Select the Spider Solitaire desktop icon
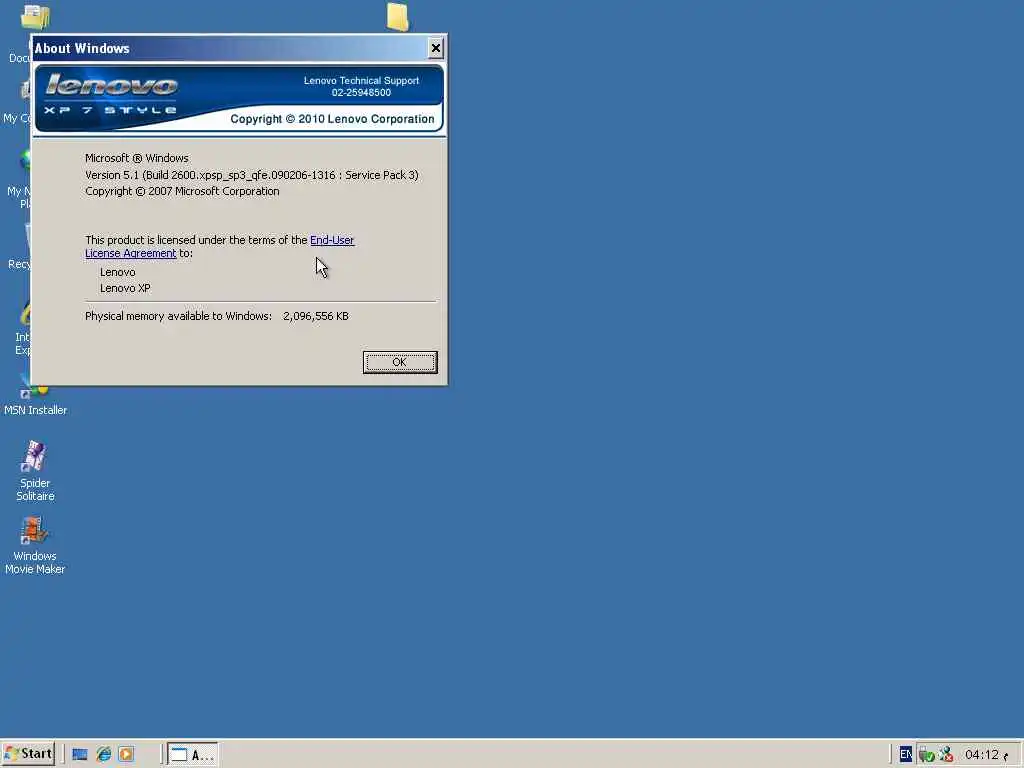Viewport: 1024px width, 768px height. pos(35,470)
